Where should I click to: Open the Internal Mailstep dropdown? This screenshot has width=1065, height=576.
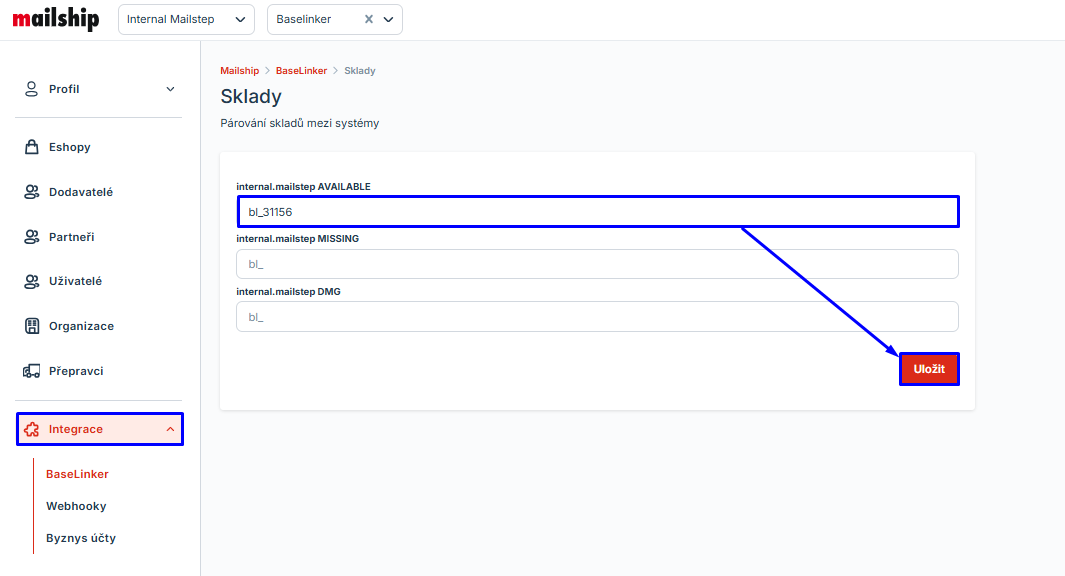(186, 19)
